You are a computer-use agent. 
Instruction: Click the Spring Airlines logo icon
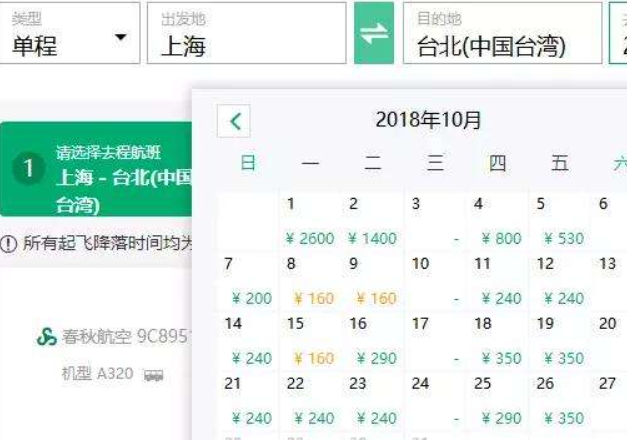coord(47,336)
